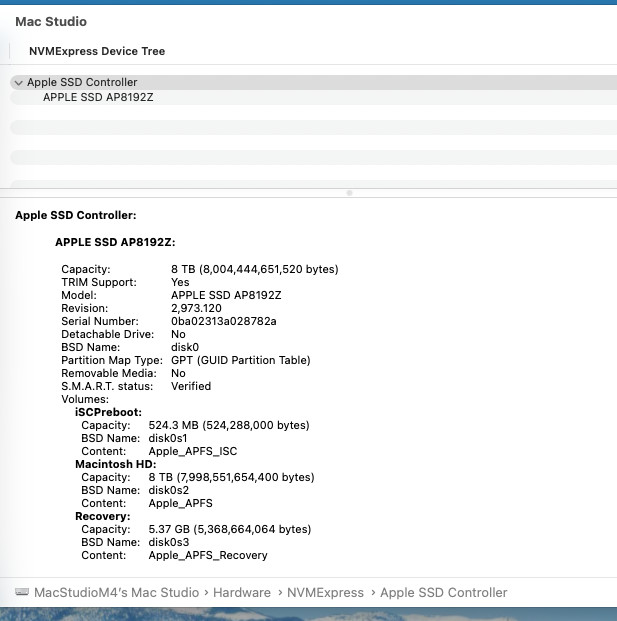Open MacStudioM4's Mac Studio in the path bar
Image resolution: width=617 pixels, height=621 pixels.
pos(116,592)
